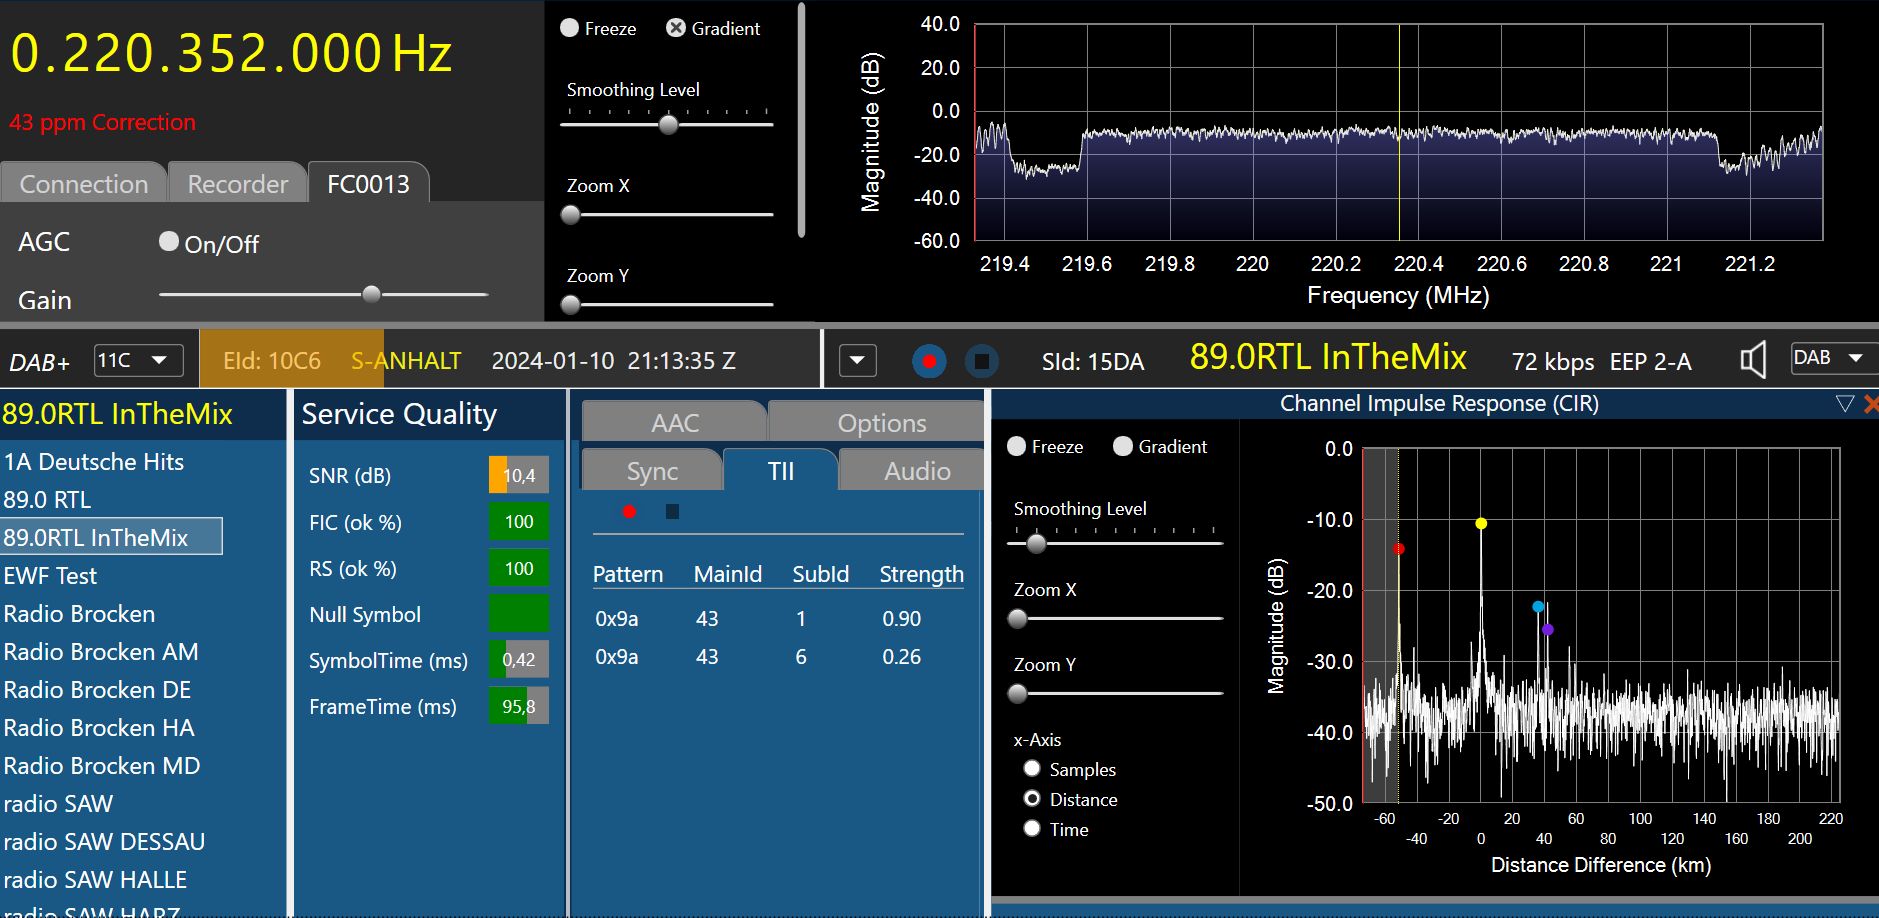
Task: Expand the dropdown arrow beside record button
Action: 858,360
